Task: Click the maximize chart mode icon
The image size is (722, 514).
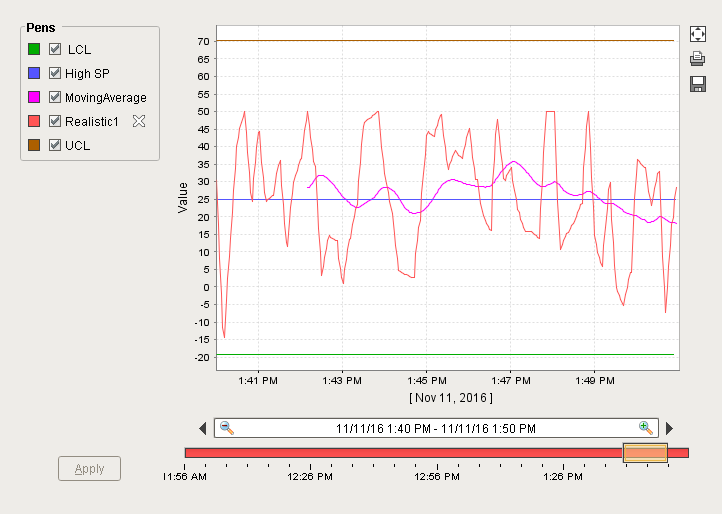Action: tap(698, 34)
